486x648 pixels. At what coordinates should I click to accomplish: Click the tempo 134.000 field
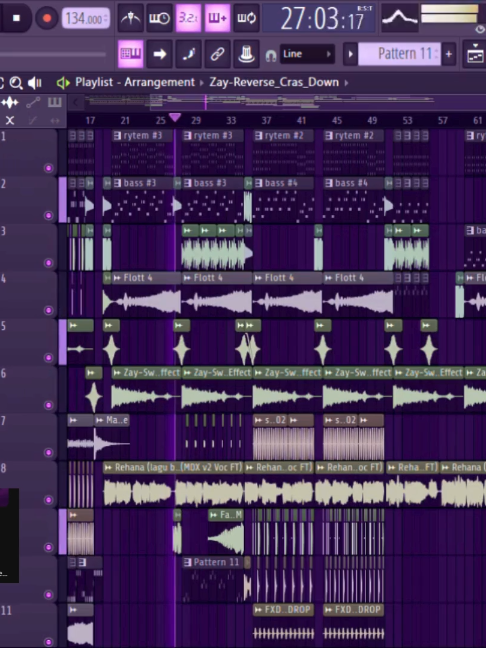pos(86,18)
